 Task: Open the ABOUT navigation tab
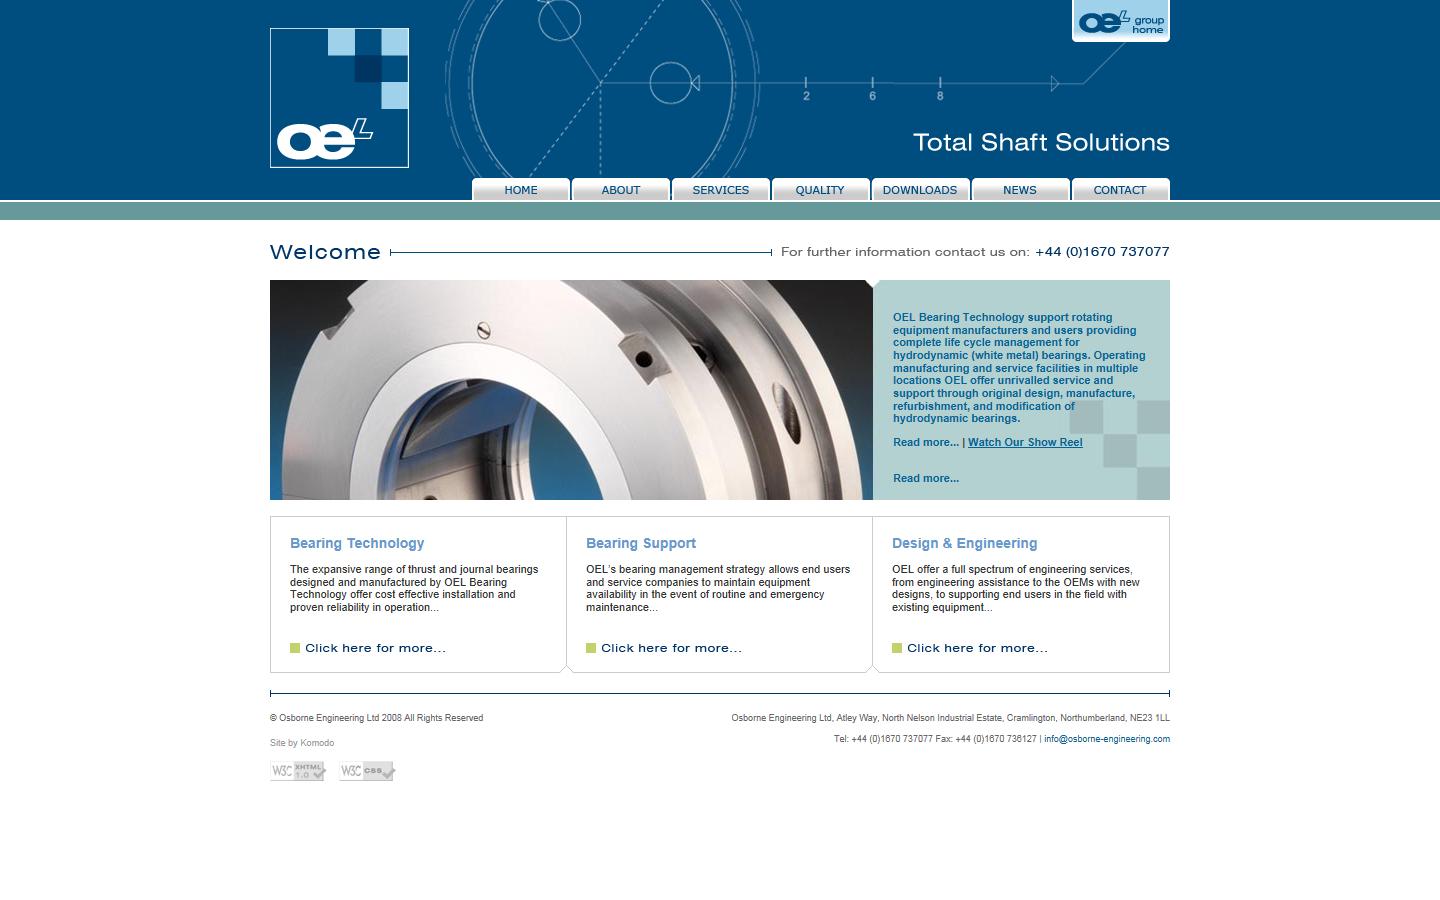[x=620, y=190]
